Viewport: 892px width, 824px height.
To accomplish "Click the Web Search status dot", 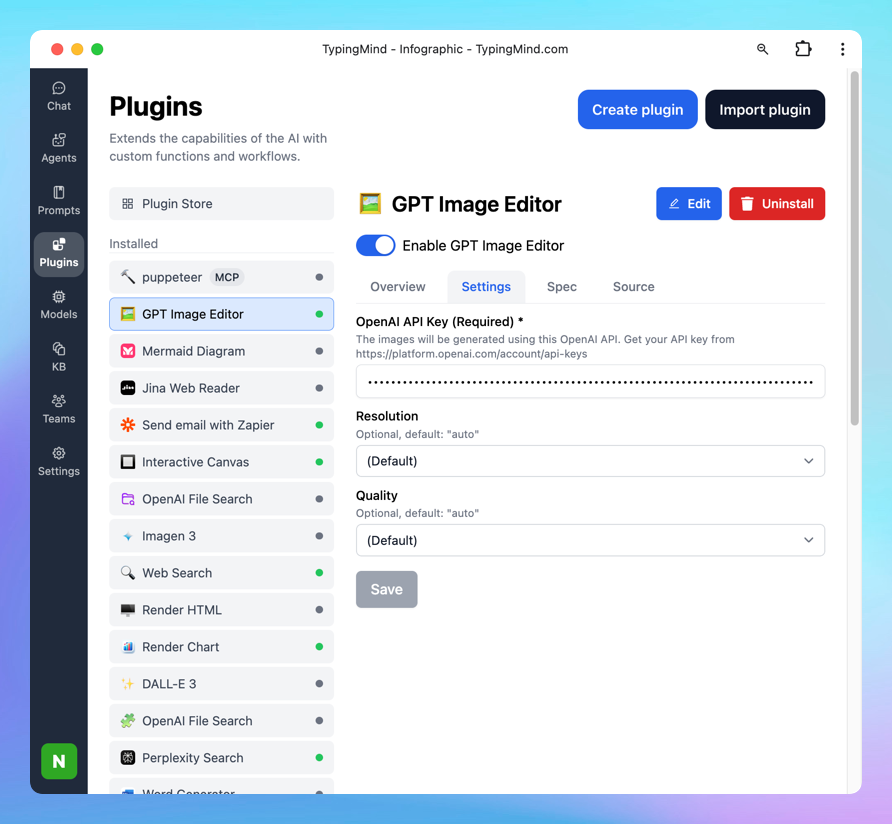I will coord(319,573).
